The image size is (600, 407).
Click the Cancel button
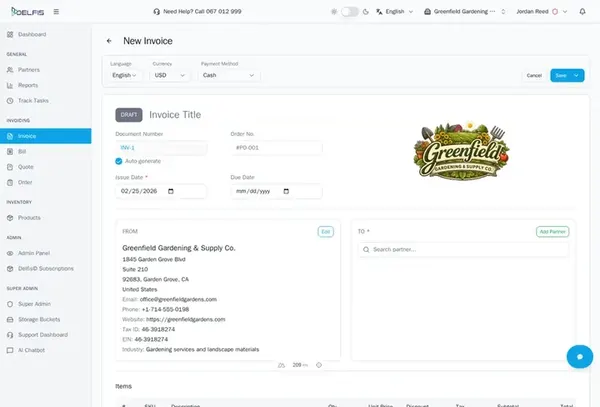pyautogui.click(x=534, y=75)
